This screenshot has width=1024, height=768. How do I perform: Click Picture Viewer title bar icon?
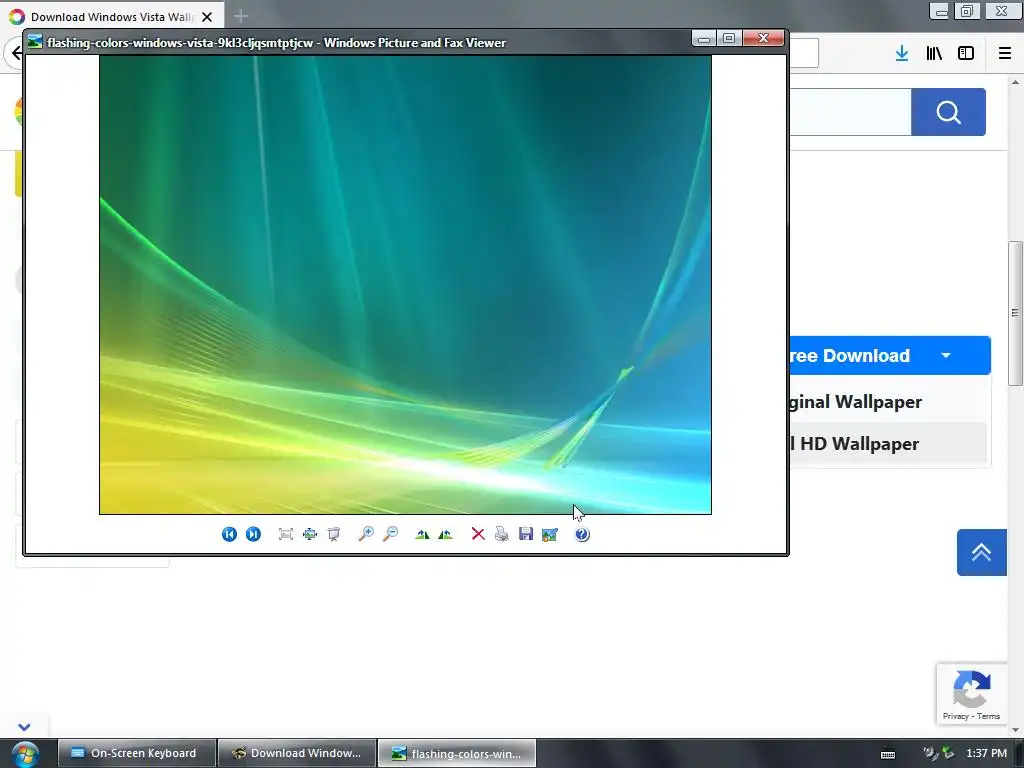click(x=35, y=42)
